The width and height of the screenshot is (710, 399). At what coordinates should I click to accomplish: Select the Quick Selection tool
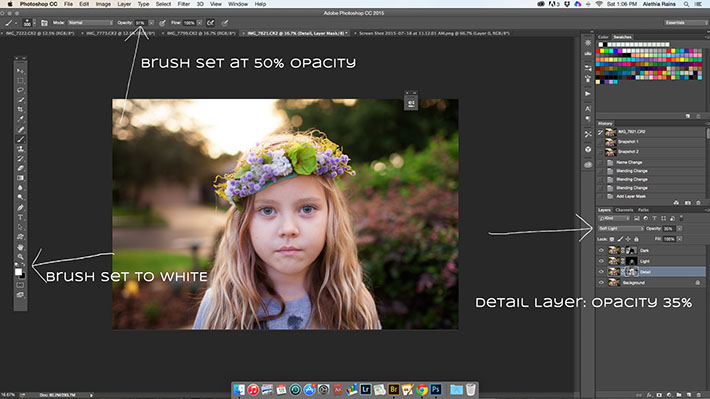pyautogui.click(x=20, y=100)
